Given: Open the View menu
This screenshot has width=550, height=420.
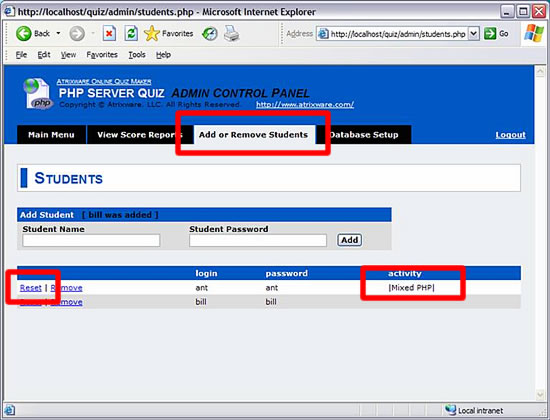Looking at the screenshot, I should (x=68, y=55).
